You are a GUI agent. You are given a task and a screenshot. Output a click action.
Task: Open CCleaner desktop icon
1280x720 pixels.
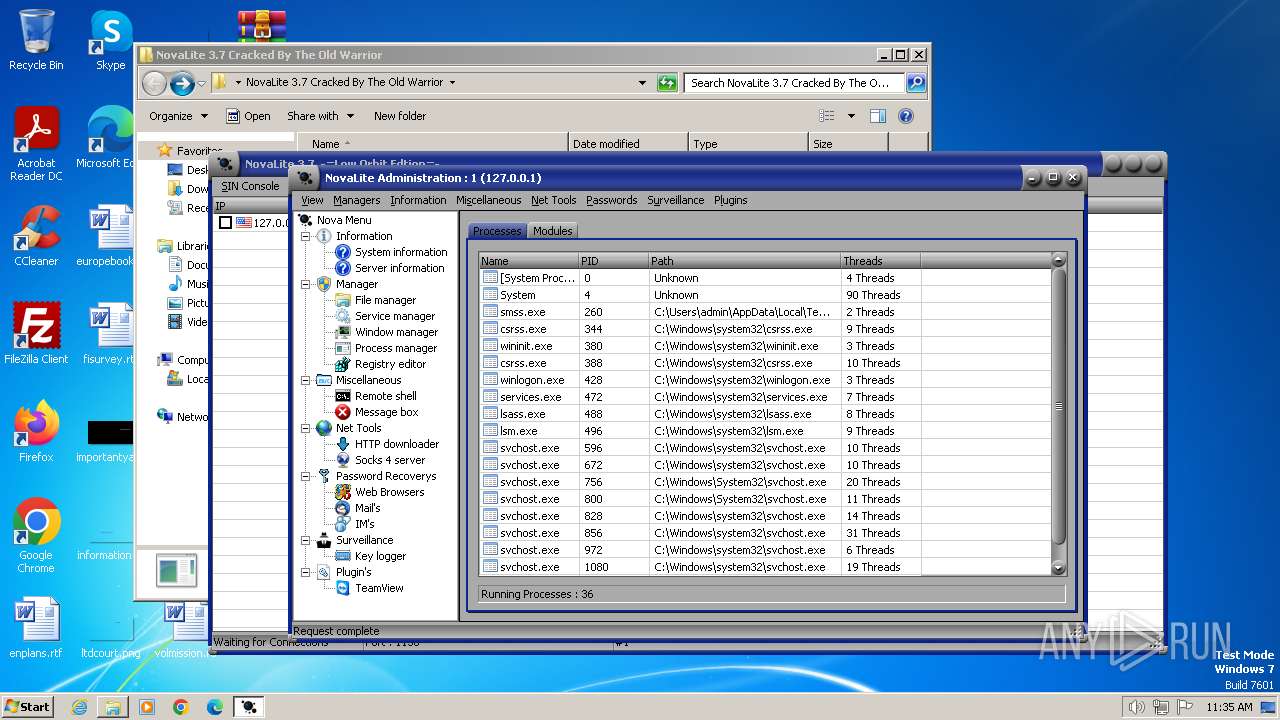pyautogui.click(x=36, y=236)
